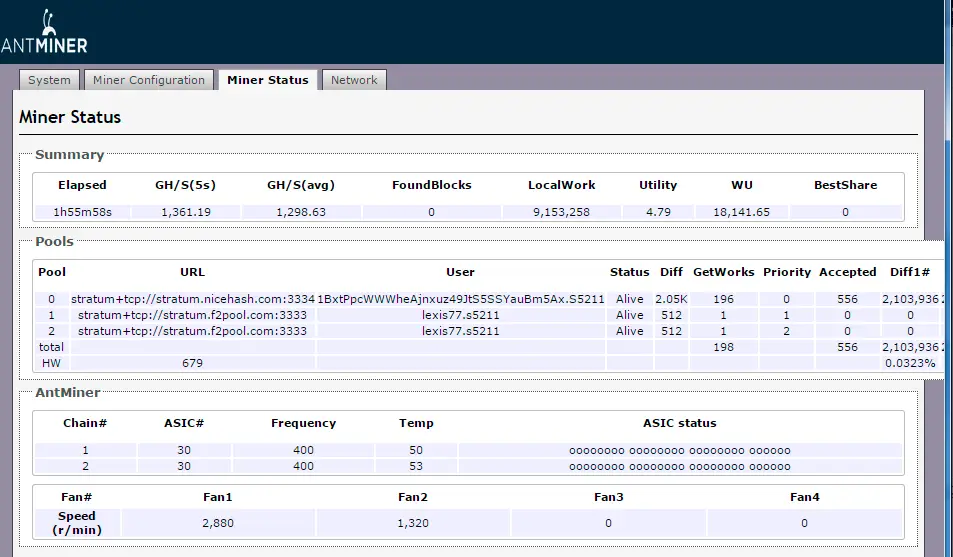The width and height of the screenshot is (953, 557).
Task: Click the LocalWork value 9,153,258
Action: click(x=562, y=212)
